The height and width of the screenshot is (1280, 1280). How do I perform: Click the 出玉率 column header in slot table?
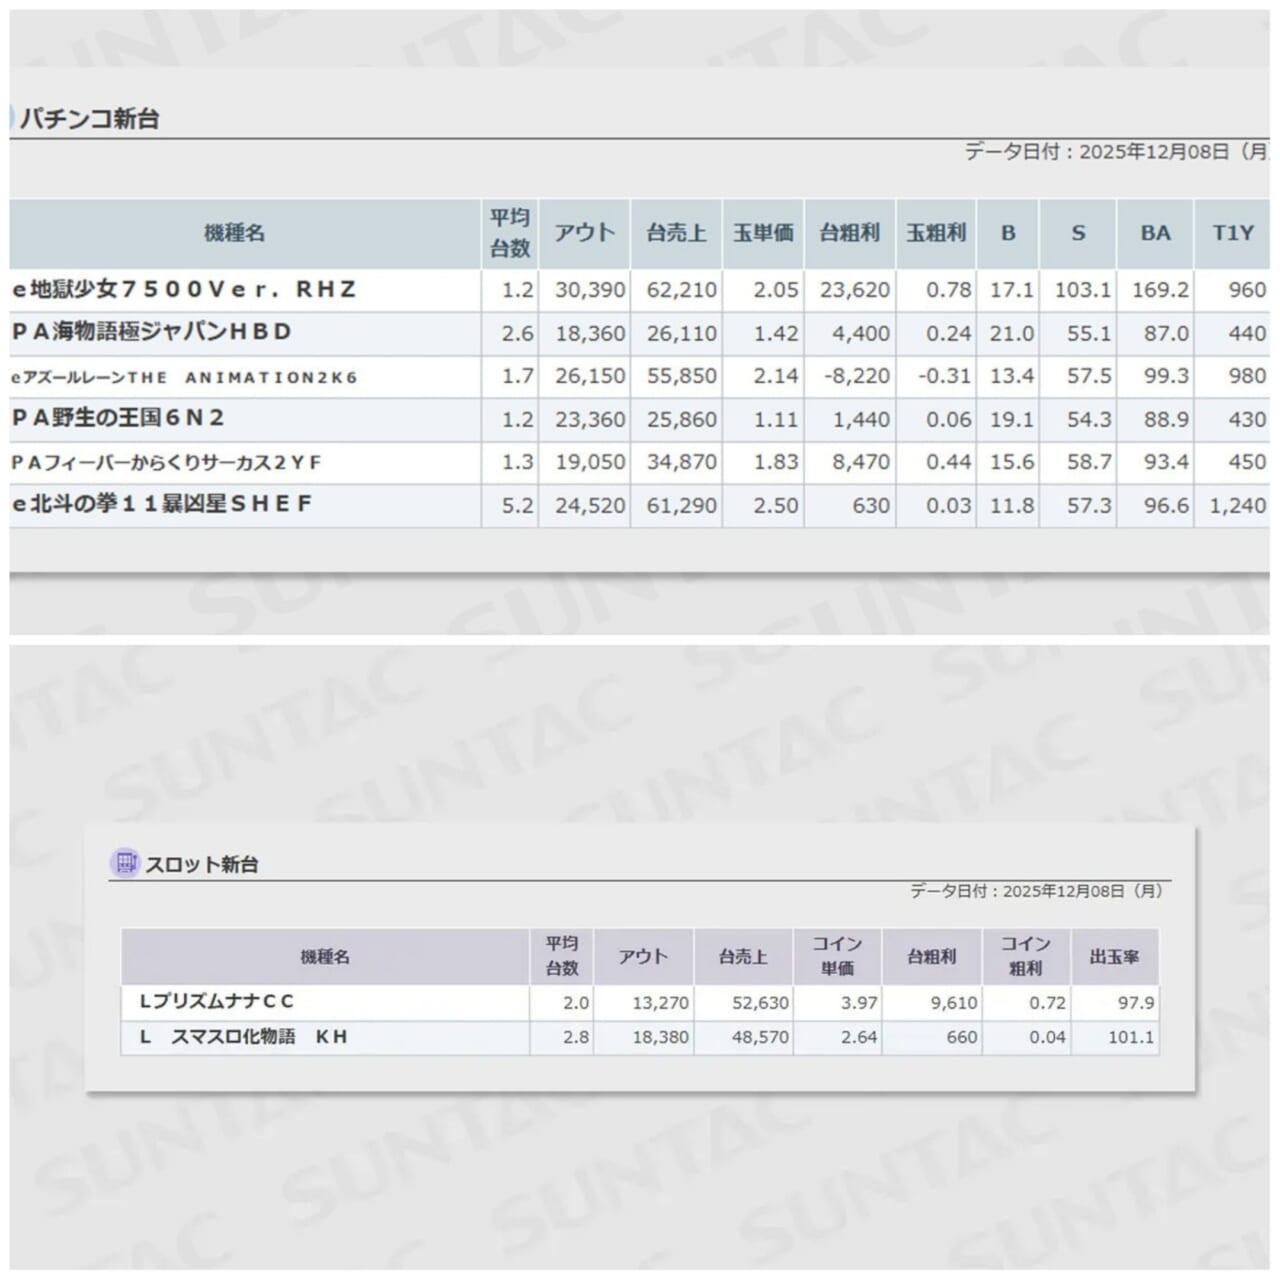click(1114, 957)
